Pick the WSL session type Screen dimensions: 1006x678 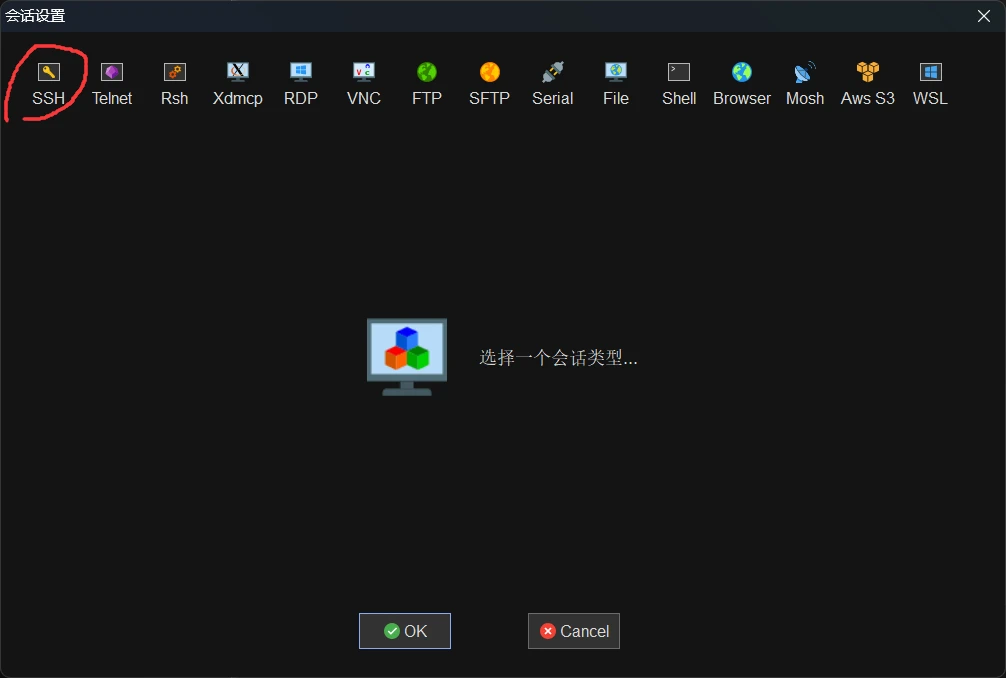coord(930,84)
